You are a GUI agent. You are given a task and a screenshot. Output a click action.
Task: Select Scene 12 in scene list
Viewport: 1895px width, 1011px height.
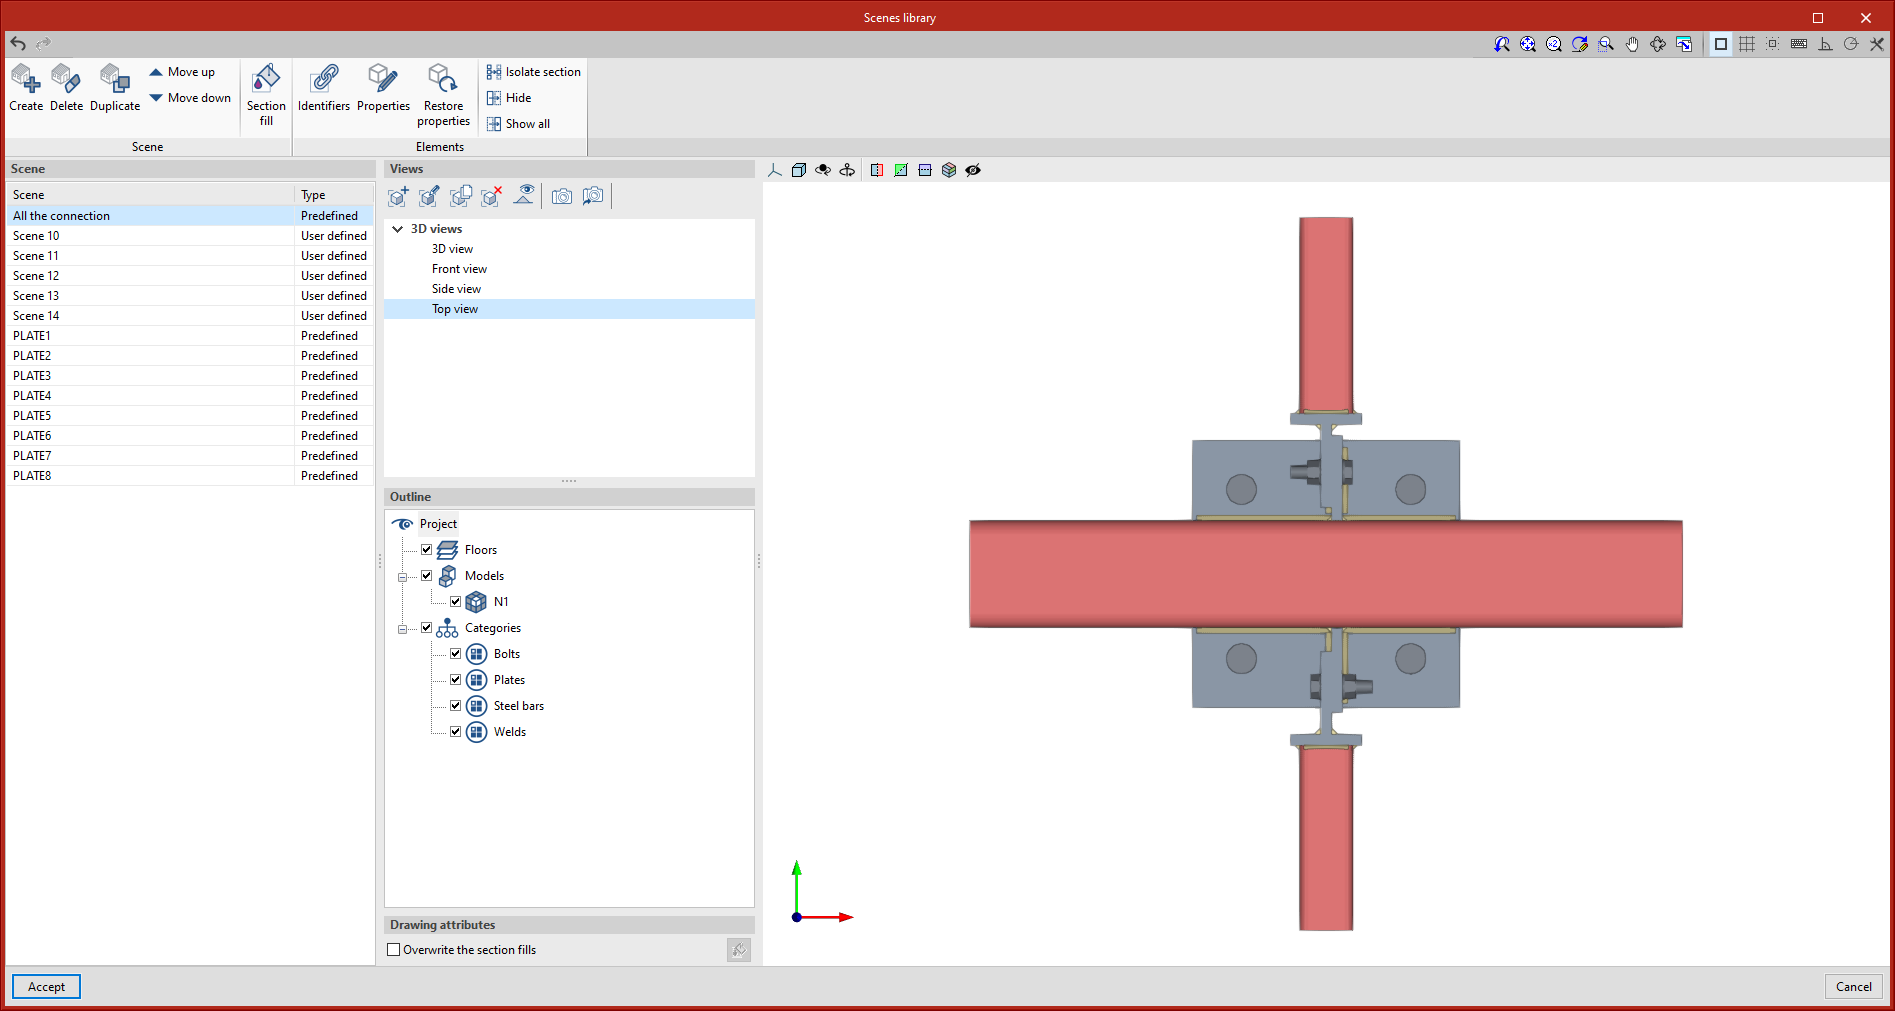36,276
